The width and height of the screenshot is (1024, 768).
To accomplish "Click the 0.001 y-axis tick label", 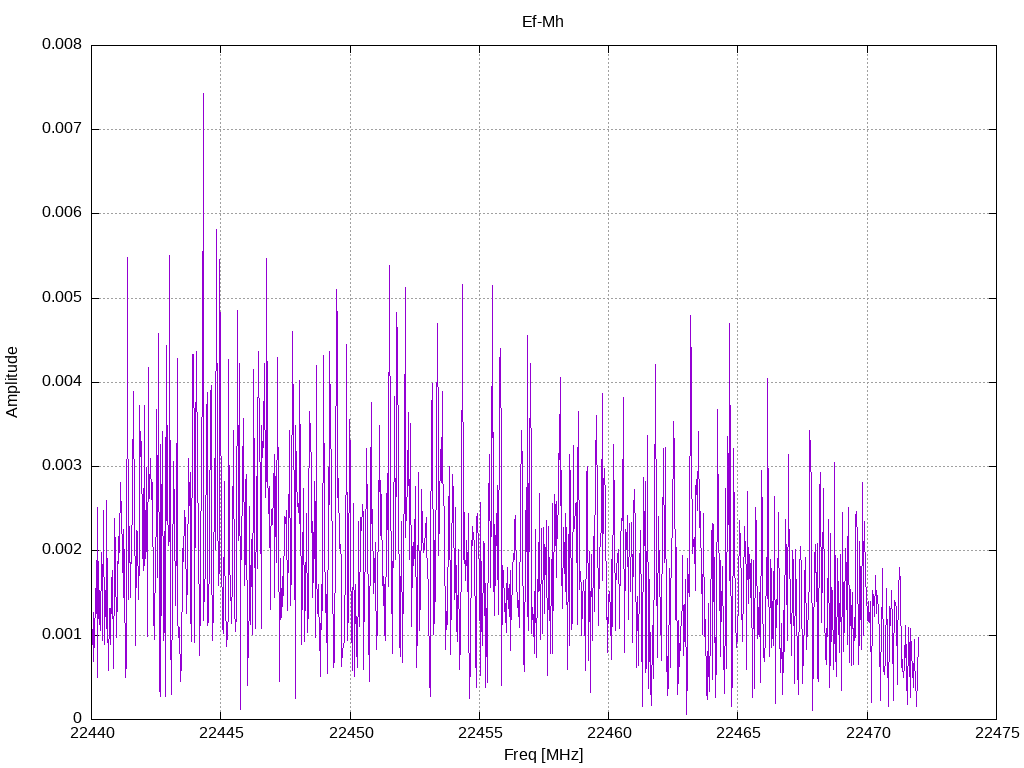I will coord(61,634).
